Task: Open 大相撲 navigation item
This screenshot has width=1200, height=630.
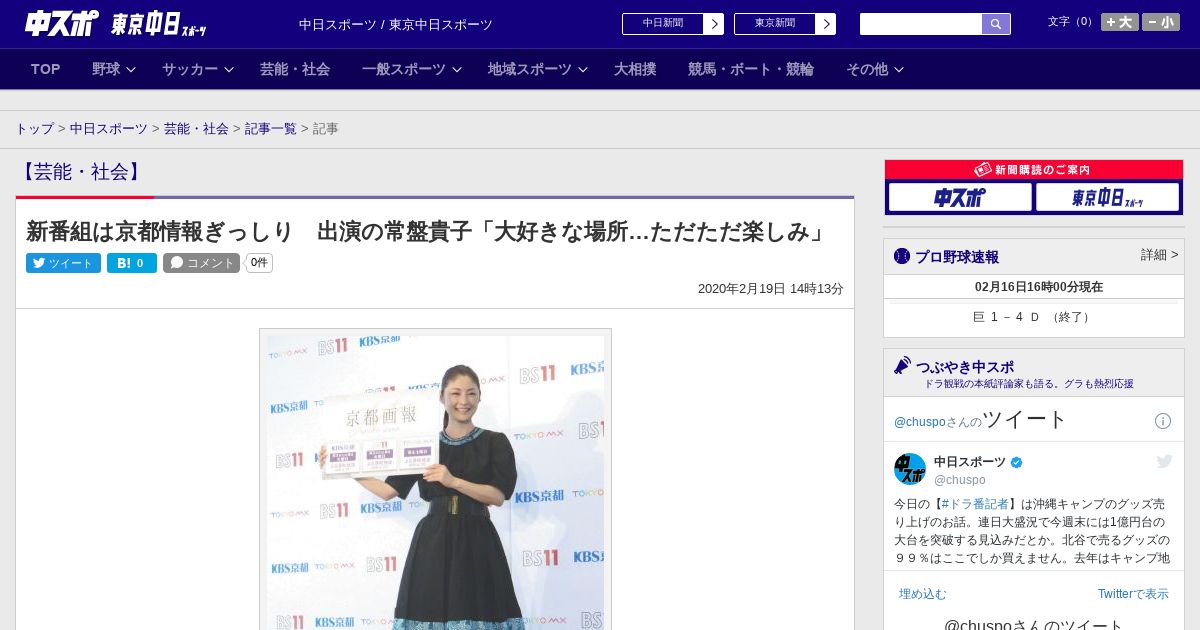Action: click(x=635, y=69)
